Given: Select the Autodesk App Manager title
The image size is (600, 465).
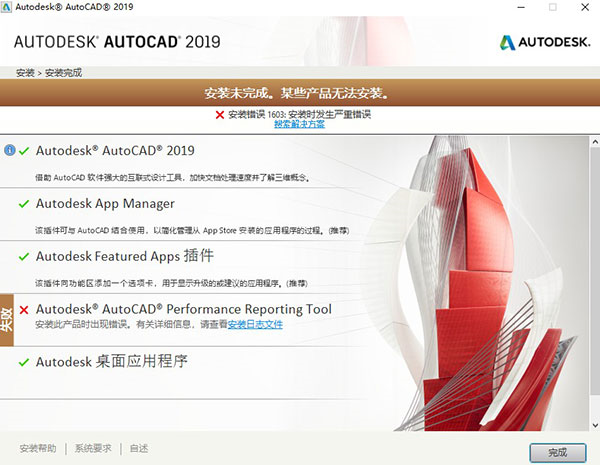Looking at the screenshot, I should 105,204.
